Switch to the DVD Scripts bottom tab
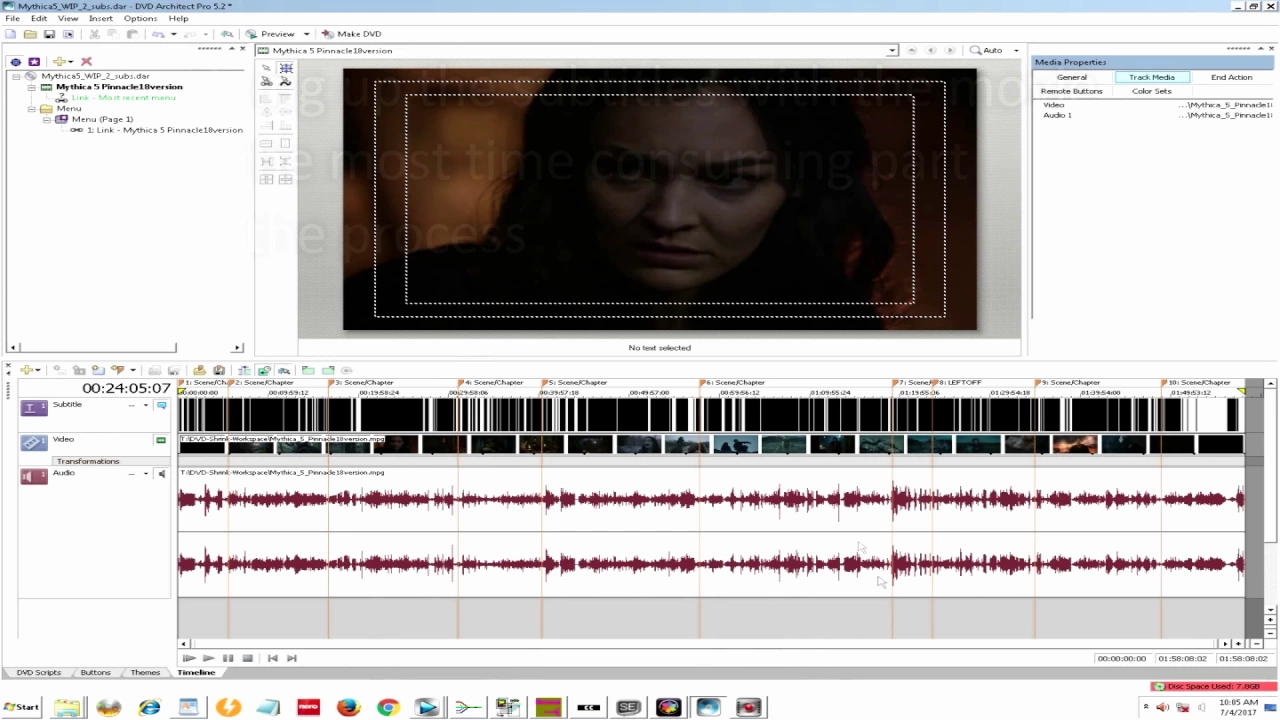Screen dimensions: 1280x720 39,673
